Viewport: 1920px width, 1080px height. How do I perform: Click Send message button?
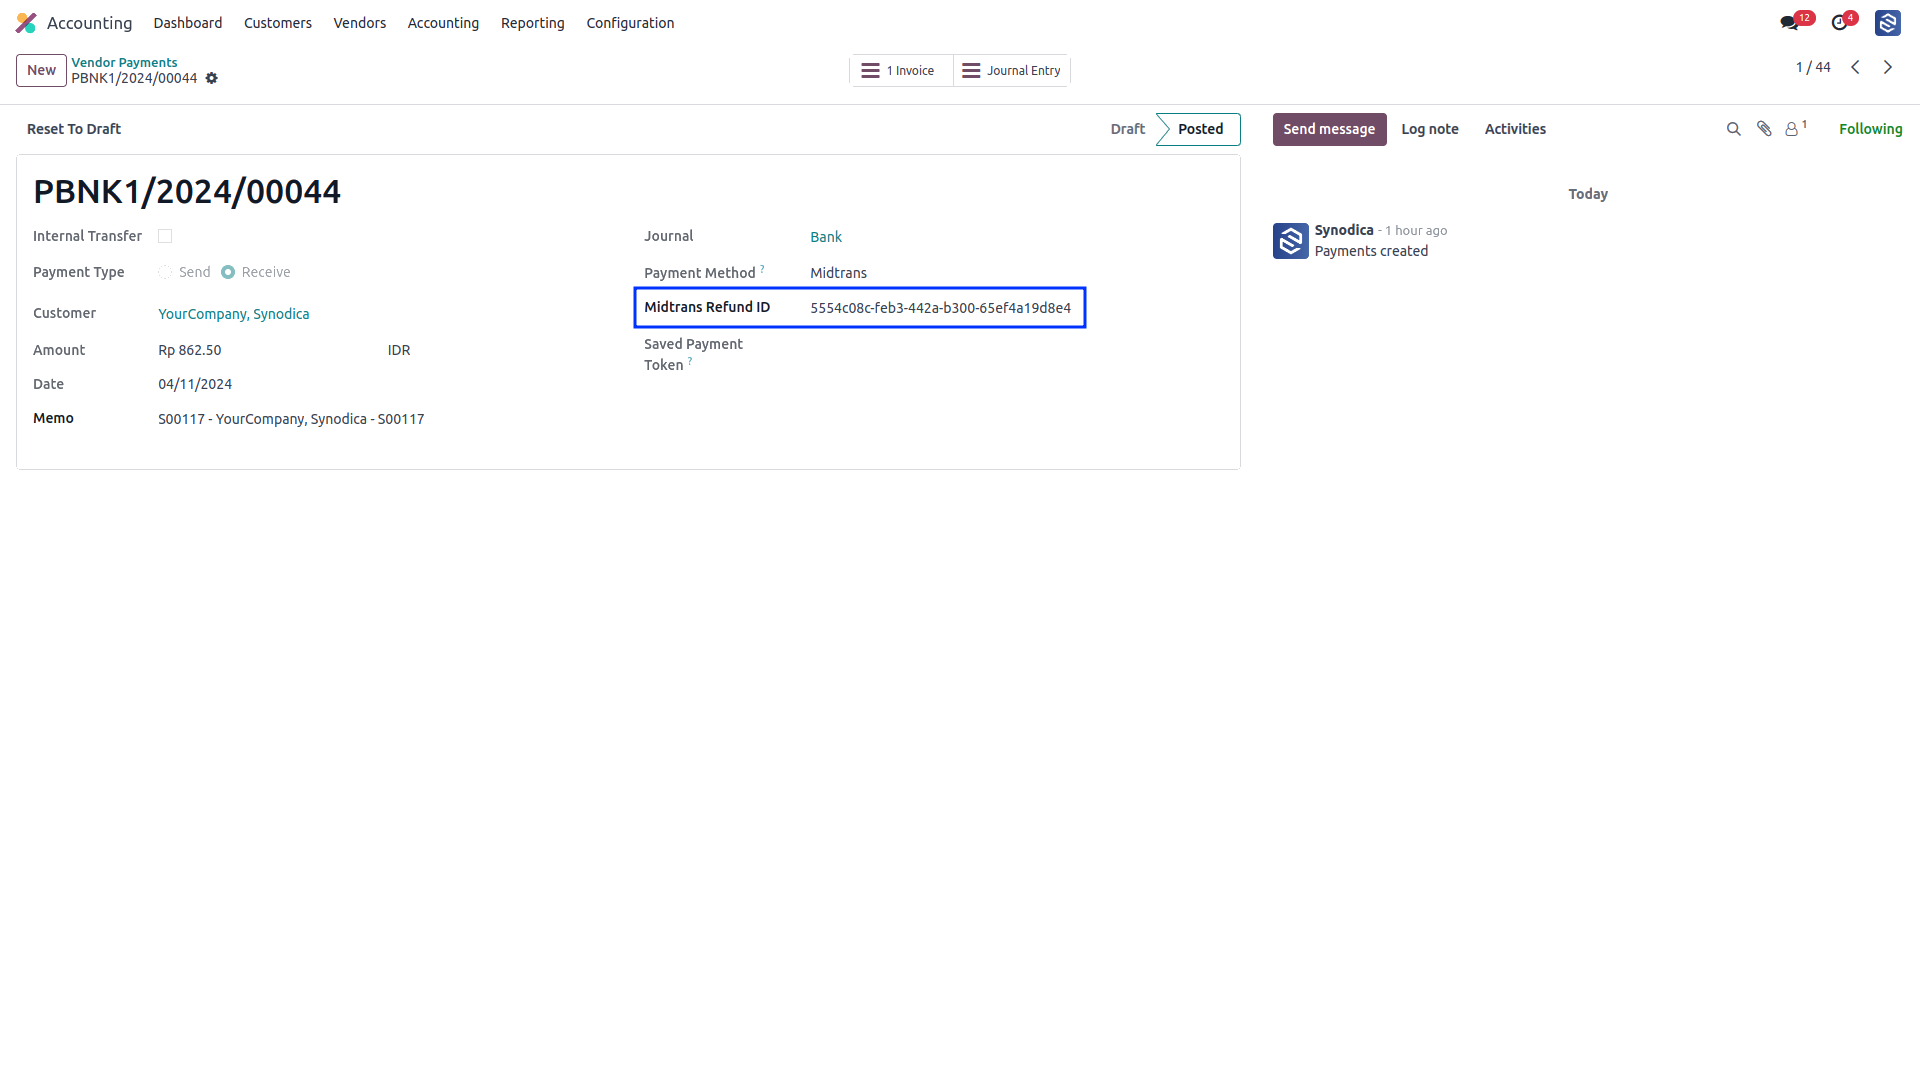tap(1329, 129)
